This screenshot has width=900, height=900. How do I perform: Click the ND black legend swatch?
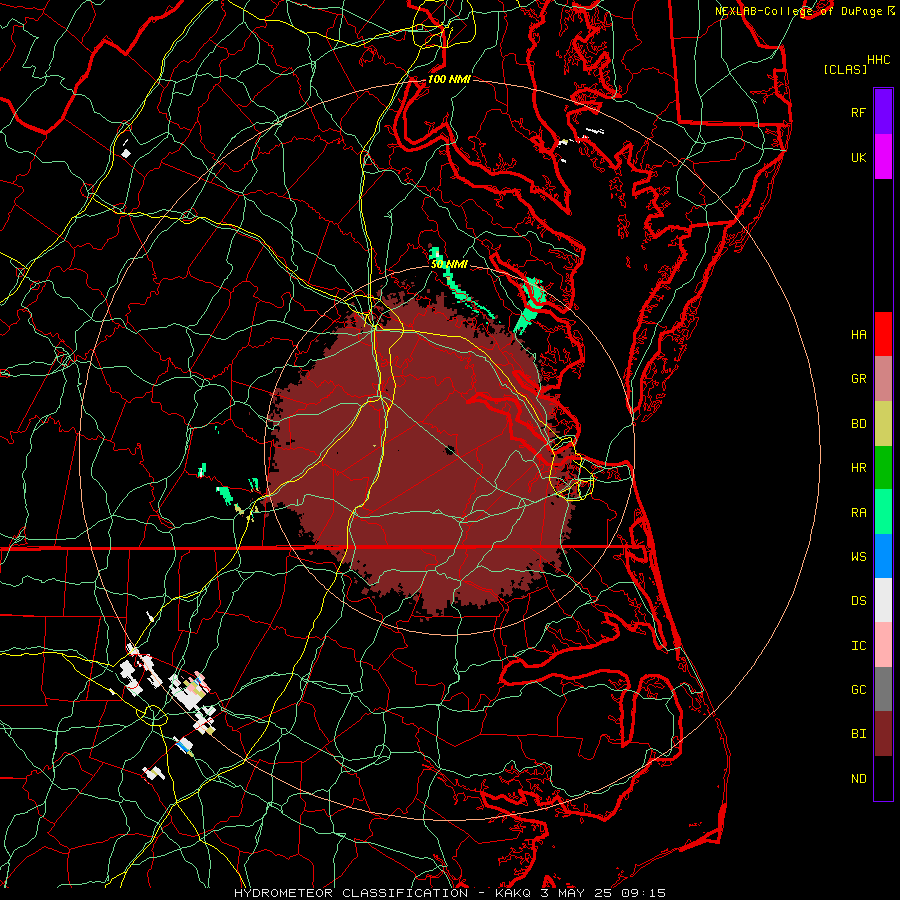coord(883,778)
